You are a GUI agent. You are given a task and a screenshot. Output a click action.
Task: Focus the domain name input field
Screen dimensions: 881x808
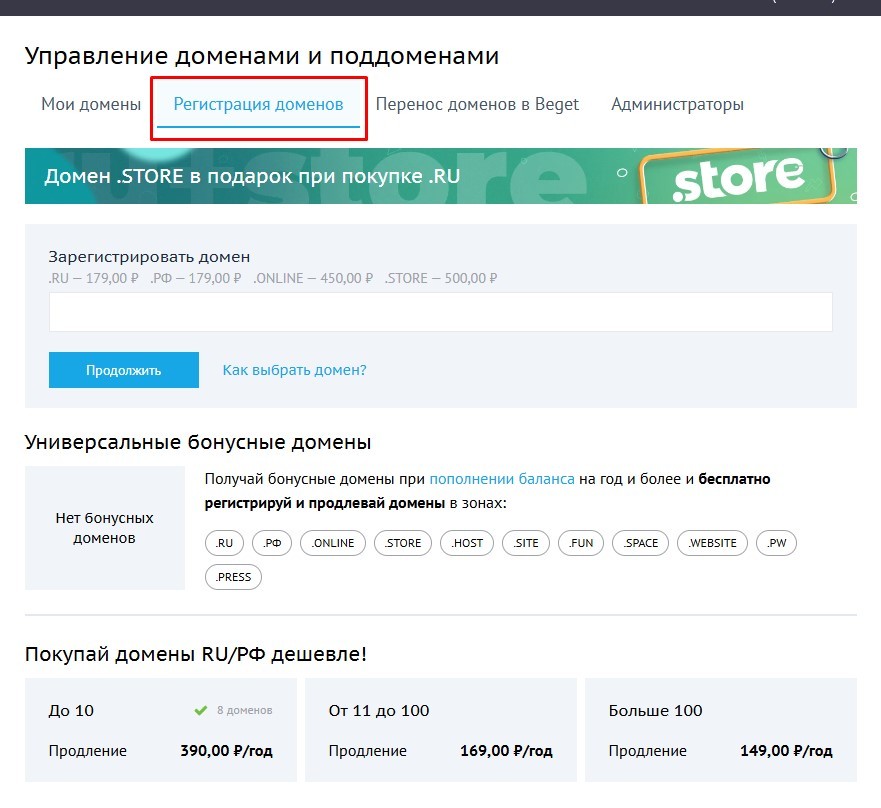[x=440, y=312]
